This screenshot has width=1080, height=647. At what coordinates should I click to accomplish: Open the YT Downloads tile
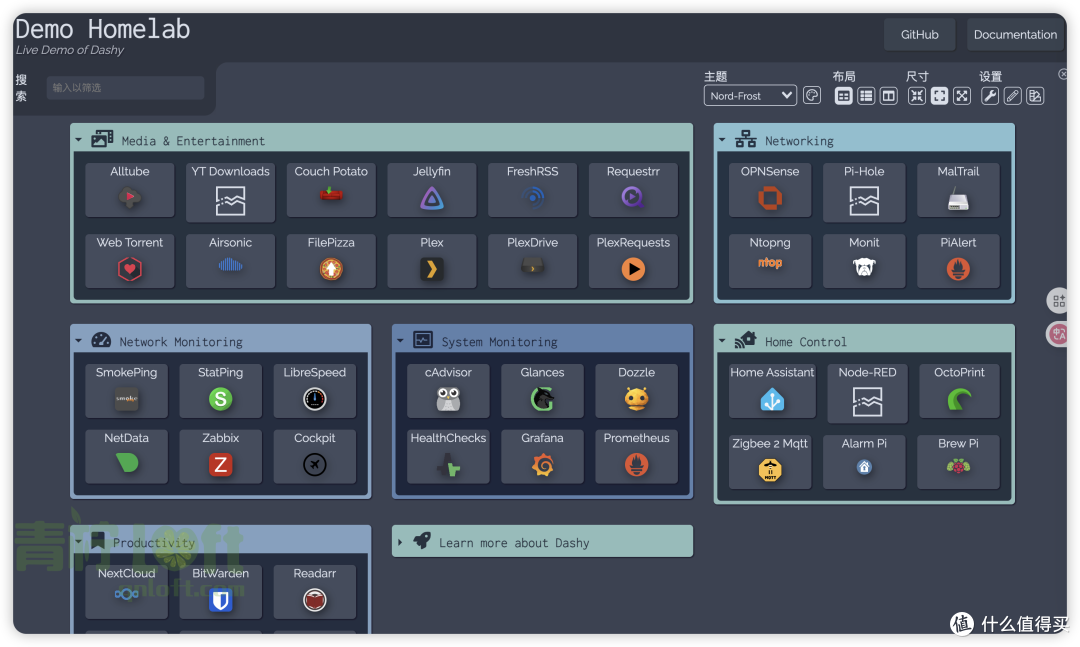230,192
